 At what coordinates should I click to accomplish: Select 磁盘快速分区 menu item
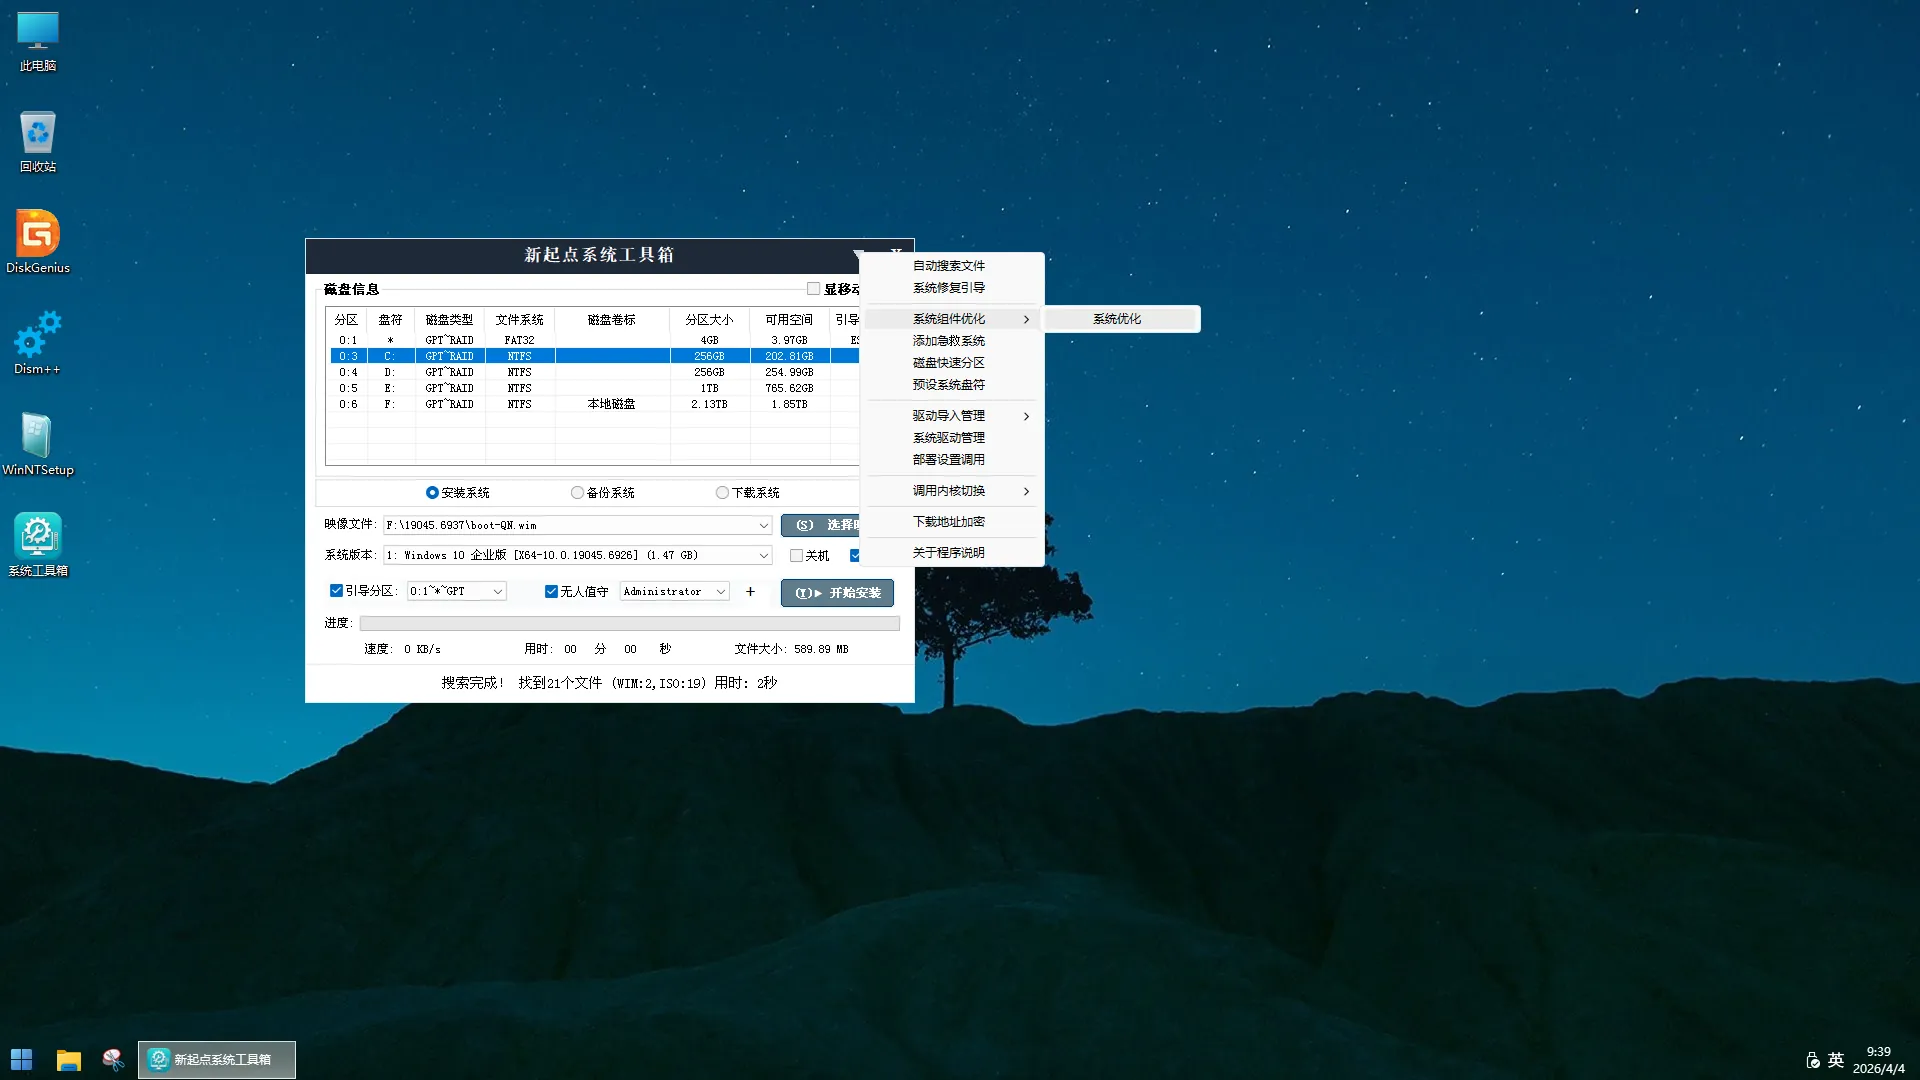[x=948, y=363]
